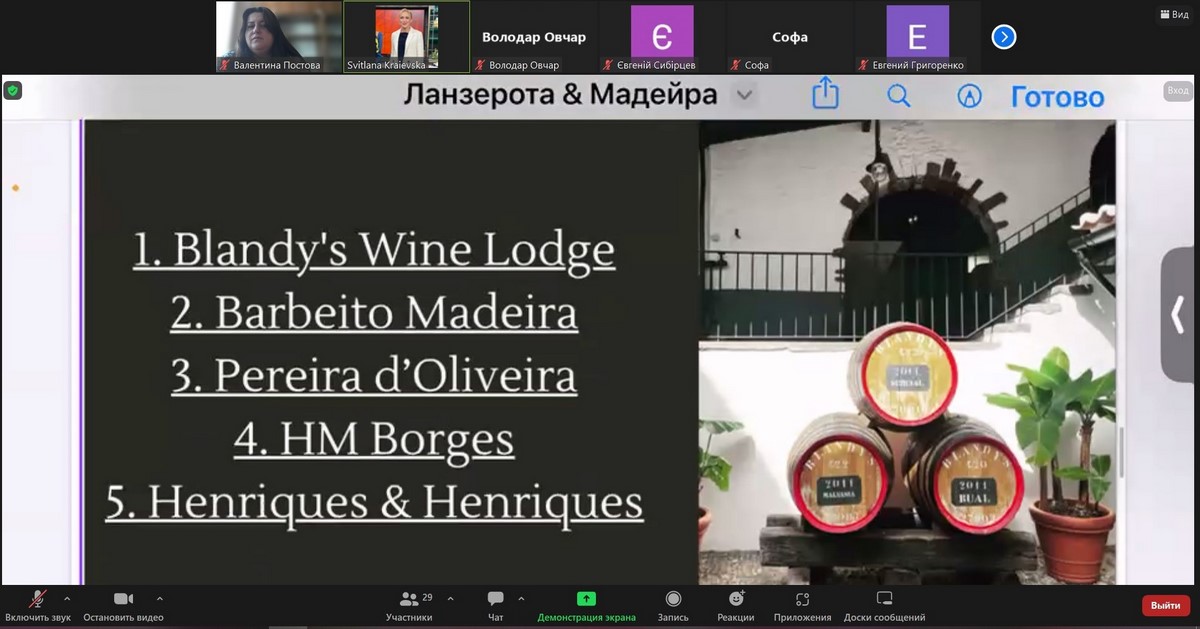The width and height of the screenshot is (1200, 629).
Task: Open the Участники participants panel
Action: tap(409, 605)
